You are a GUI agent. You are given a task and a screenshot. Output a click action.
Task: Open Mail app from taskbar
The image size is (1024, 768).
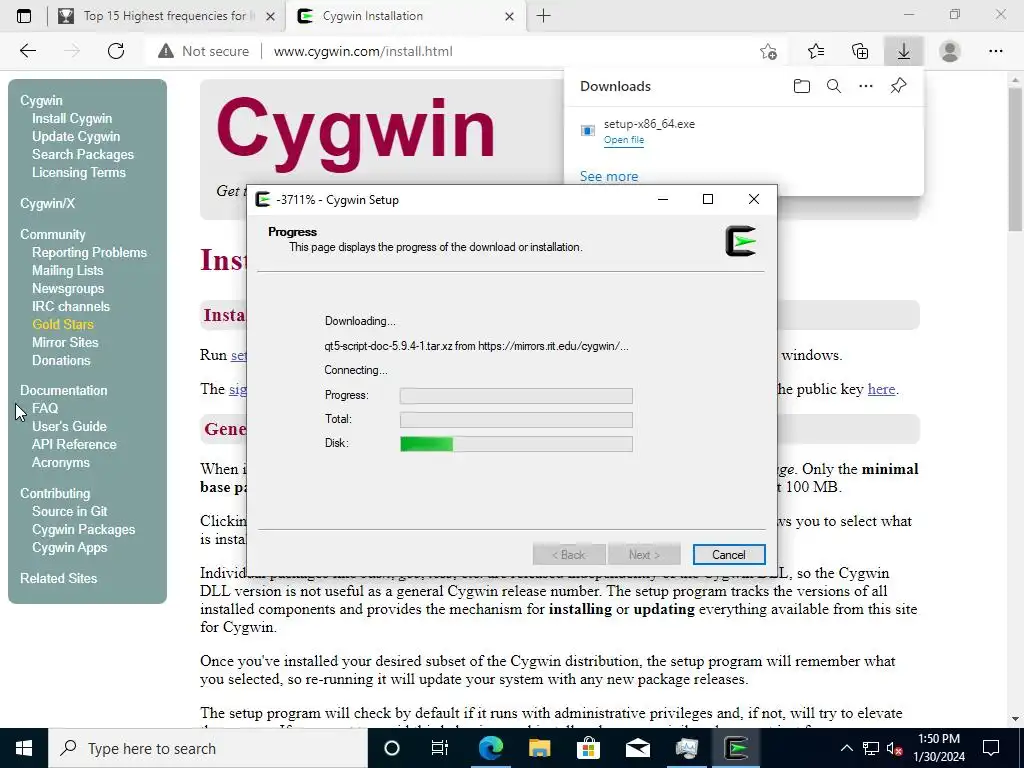pyautogui.click(x=637, y=748)
